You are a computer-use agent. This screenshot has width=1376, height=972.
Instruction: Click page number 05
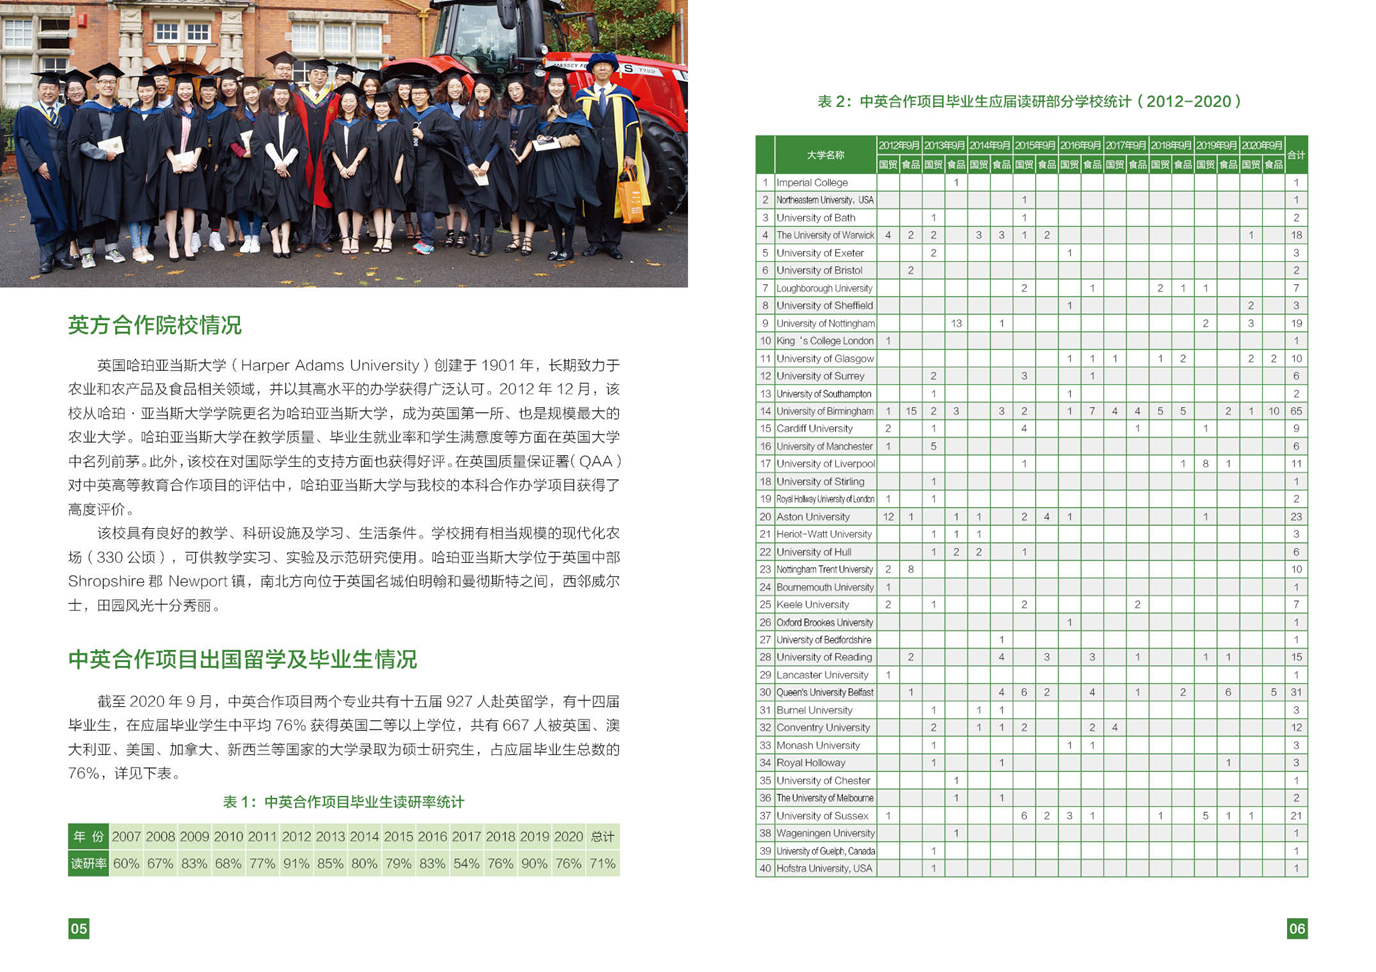(x=79, y=928)
